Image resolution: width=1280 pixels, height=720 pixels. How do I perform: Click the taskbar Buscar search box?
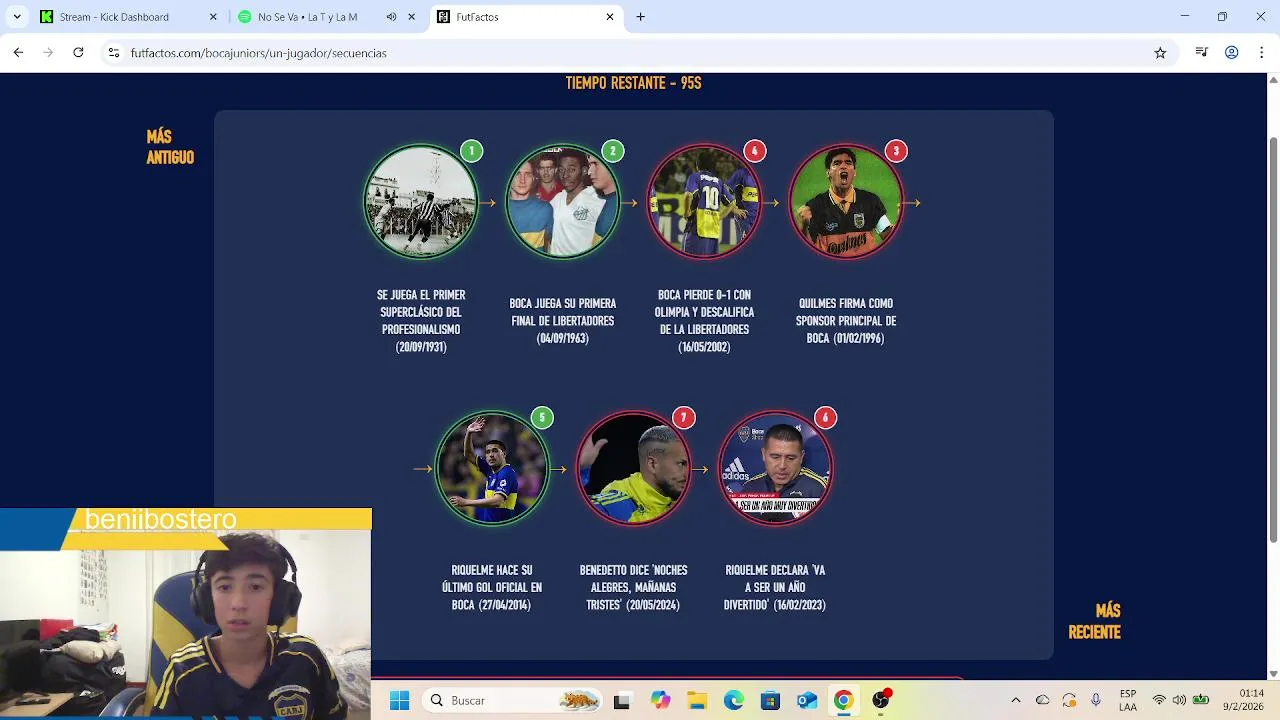pyautogui.click(x=513, y=701)
